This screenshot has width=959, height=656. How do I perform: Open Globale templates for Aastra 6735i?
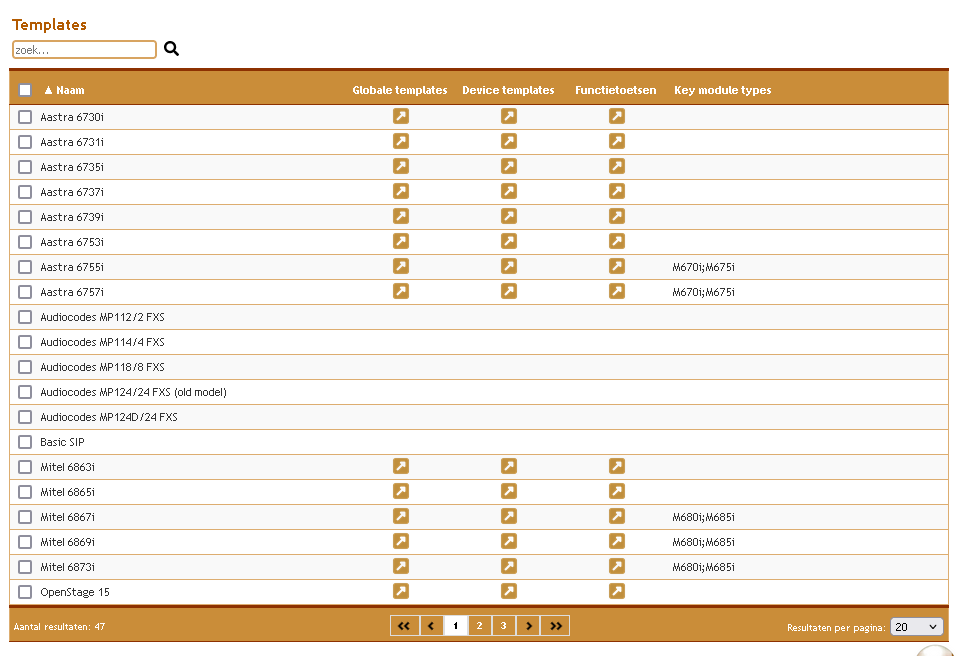tap(401, 166)
